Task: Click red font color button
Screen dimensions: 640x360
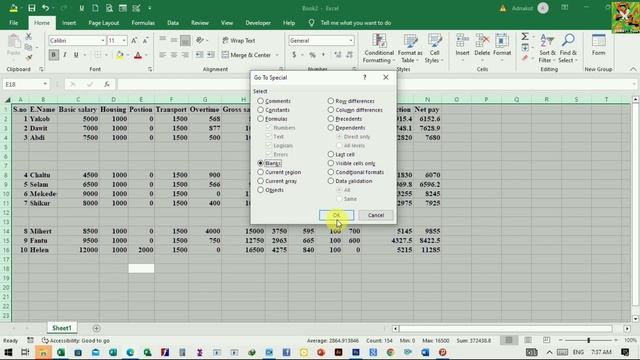Action: pos(138,55)
